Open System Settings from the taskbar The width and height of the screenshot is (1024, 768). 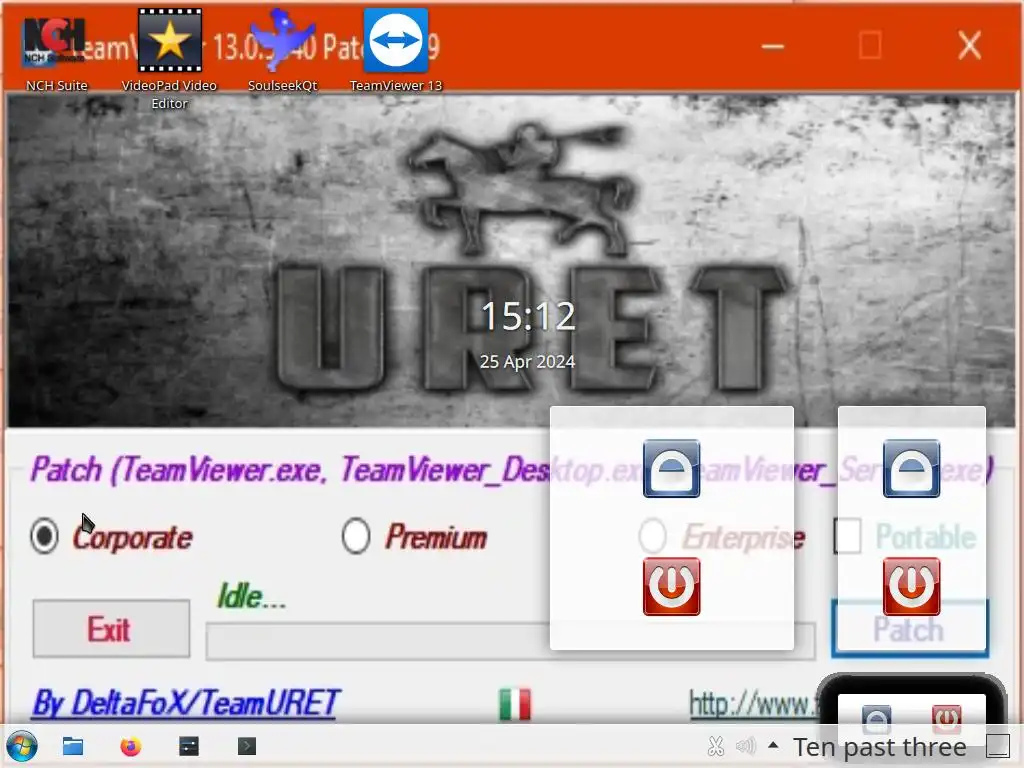point(189,746)
